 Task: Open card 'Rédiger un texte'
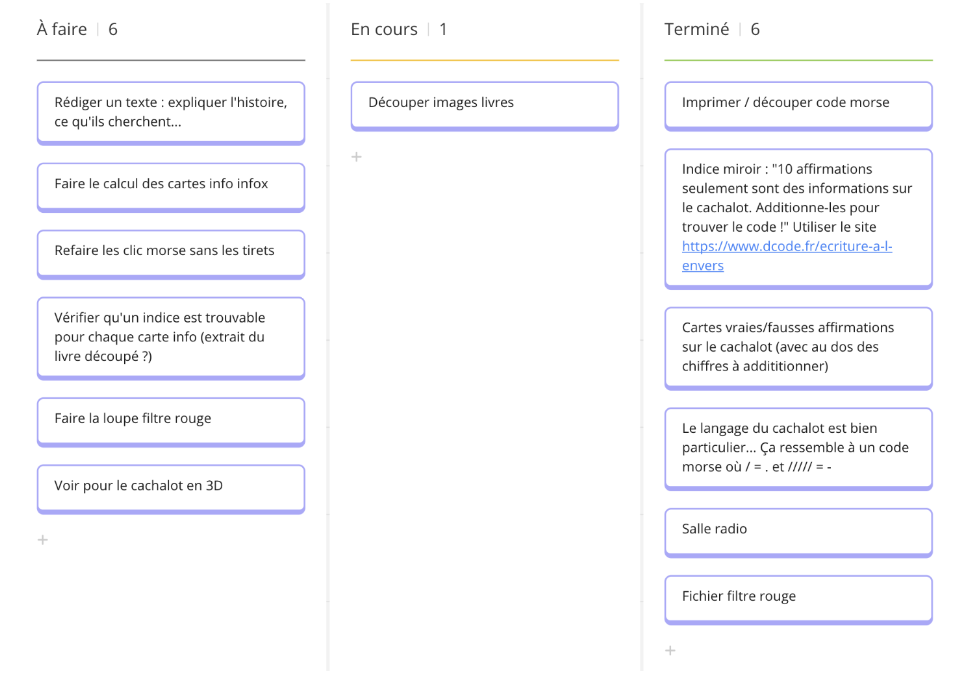(x=170, y=112)
